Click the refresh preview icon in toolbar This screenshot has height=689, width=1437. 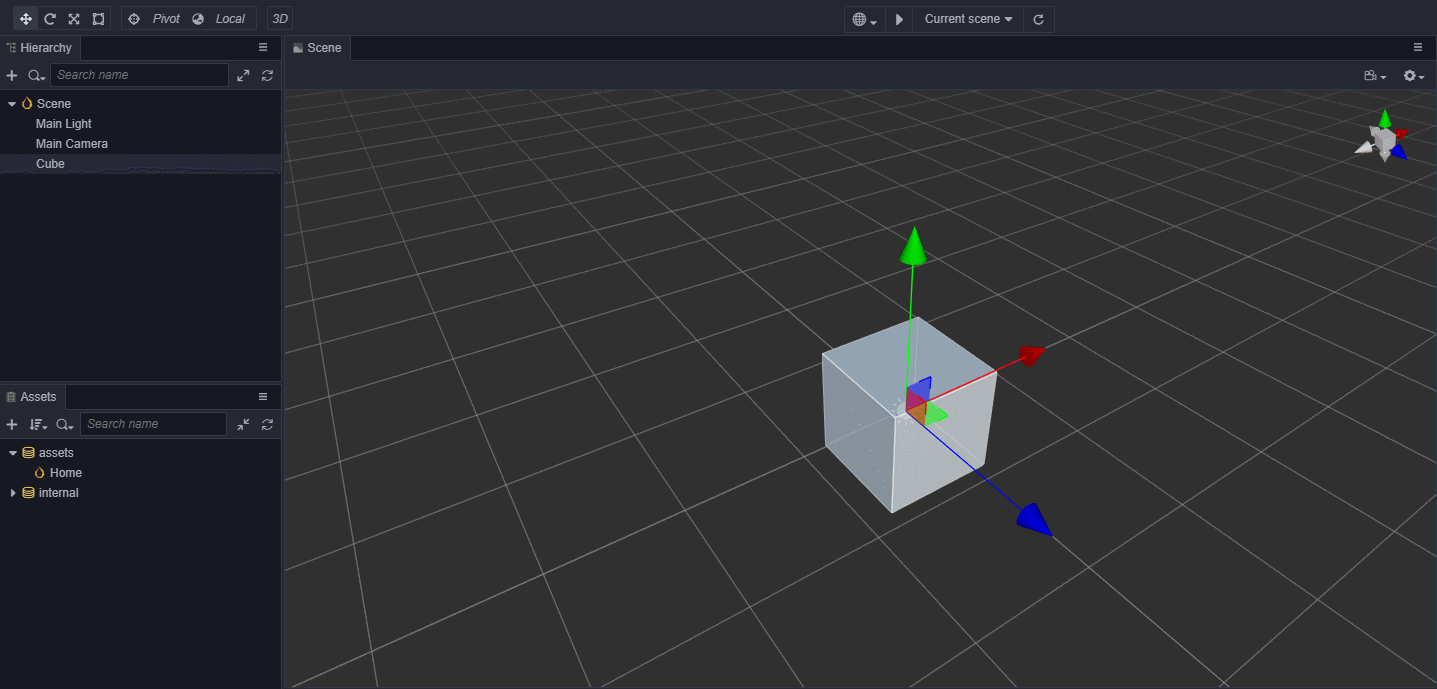coord(1038,19)
